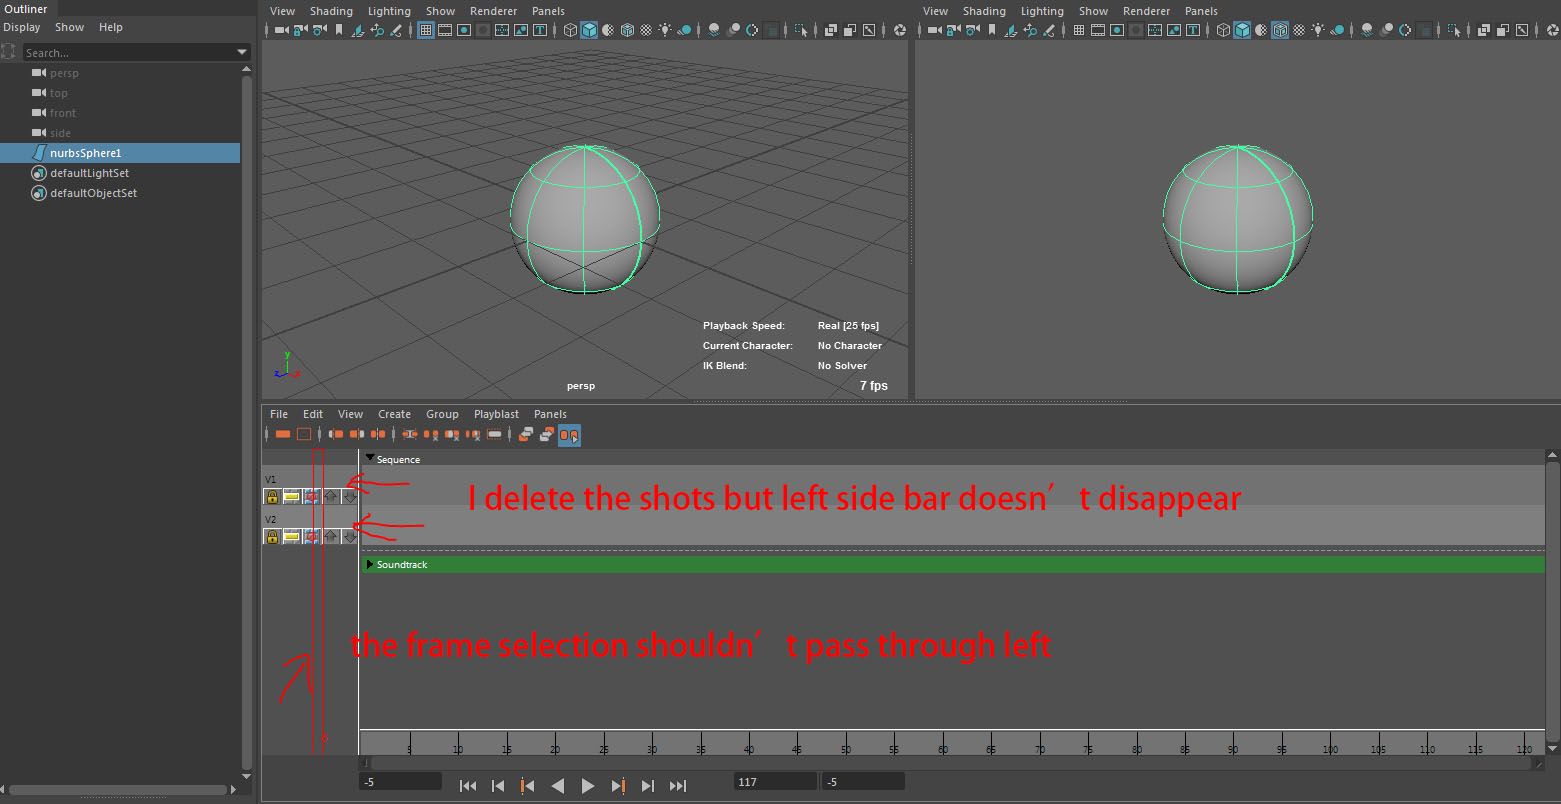The height and width of the screenshot is (804, 1561).
Task: Open the Playblast menu in the Camera Sequencer
Action: coord(496,413)
